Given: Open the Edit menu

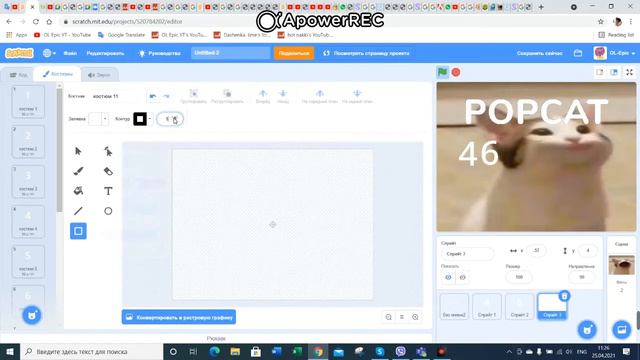Looking at the screenshot, I should (x=105, y=53).
